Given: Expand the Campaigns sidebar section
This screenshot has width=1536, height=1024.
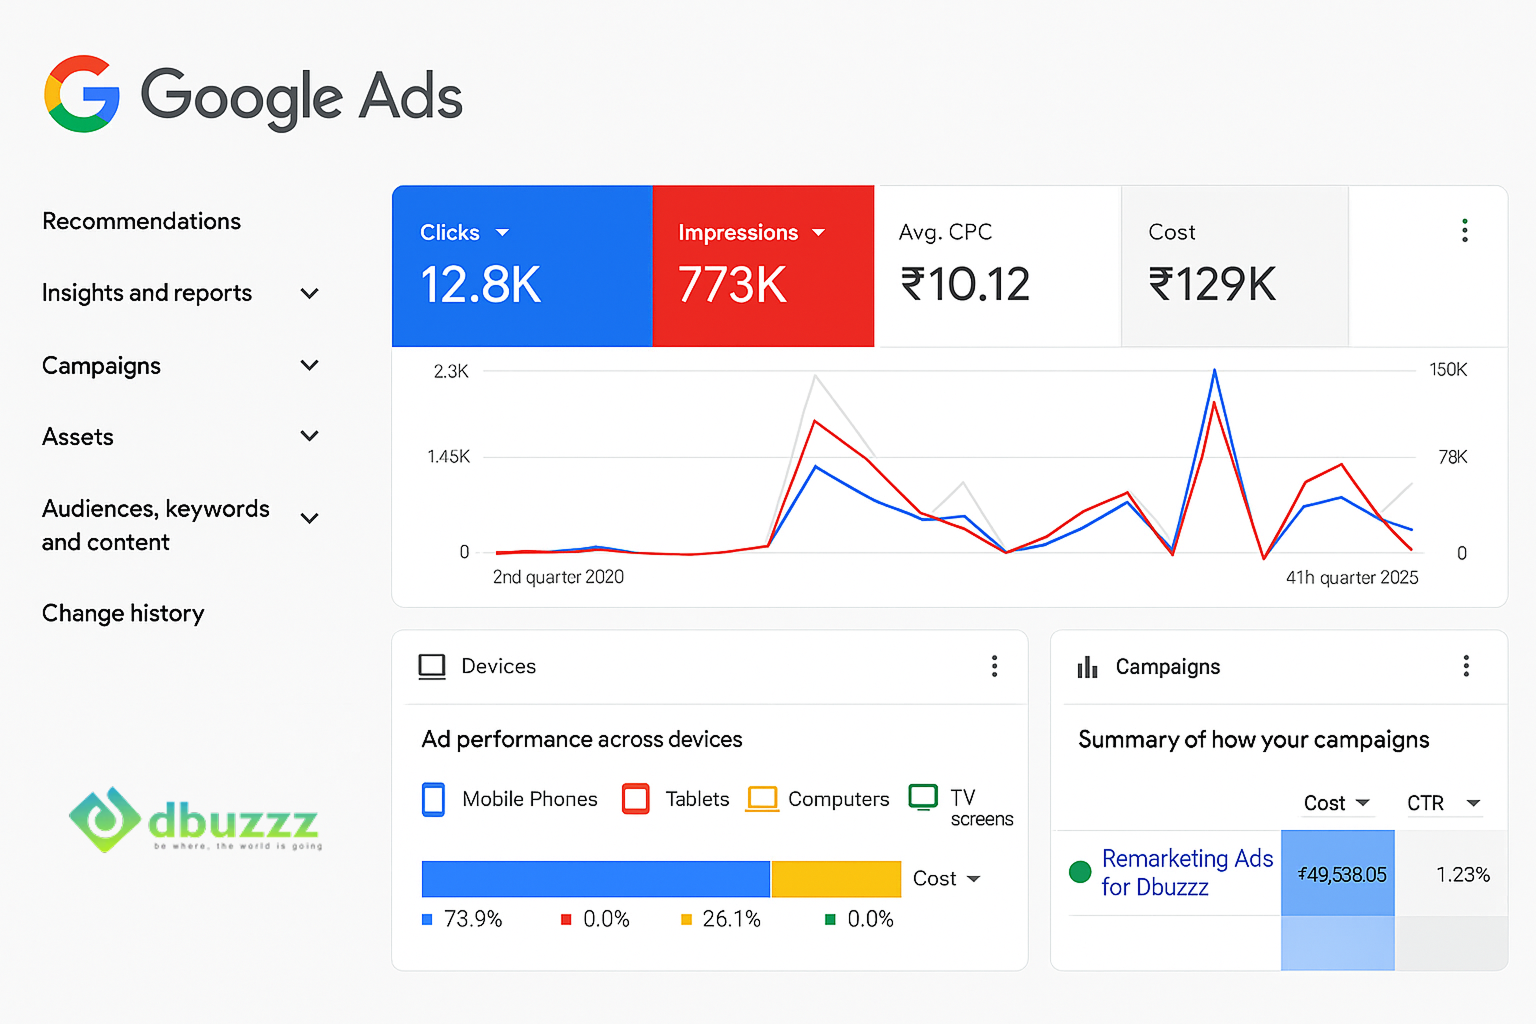Looking at the screenshot, I should [309, 366].
